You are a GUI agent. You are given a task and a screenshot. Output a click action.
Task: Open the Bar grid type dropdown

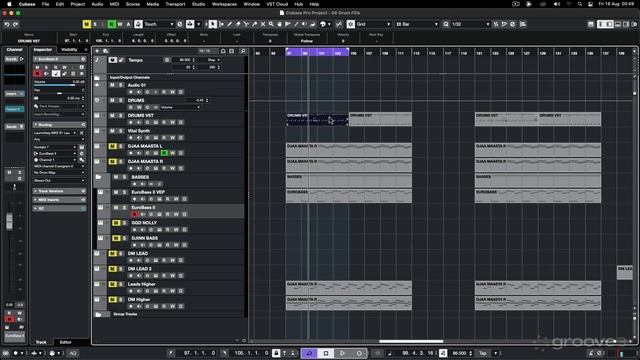click(417, 24)
